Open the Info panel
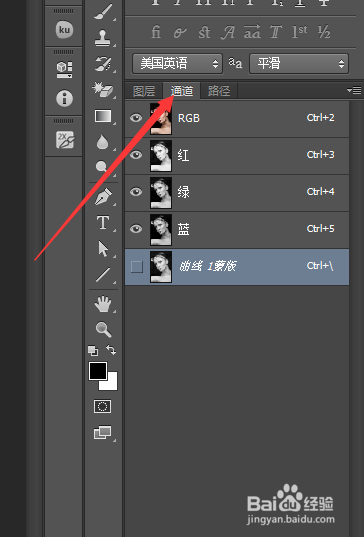Viewport: 364px width, 537px height. point(64,99)
